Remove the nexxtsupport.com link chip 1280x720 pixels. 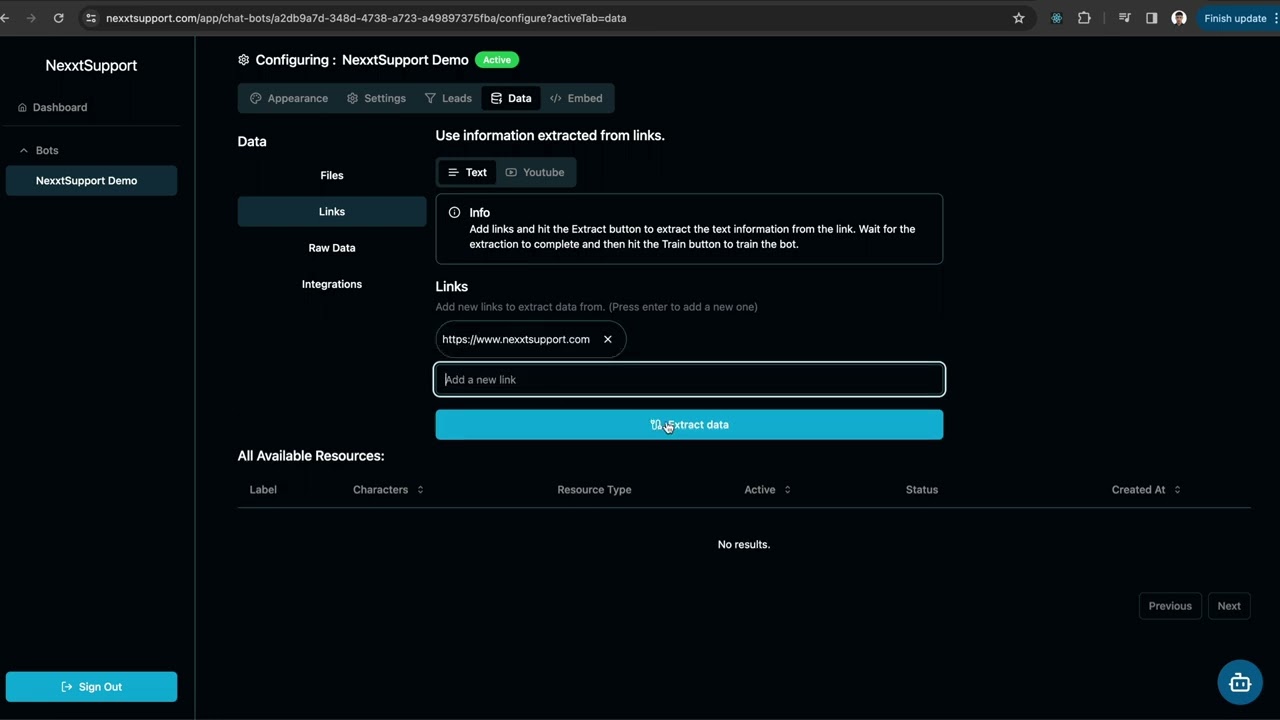tap(607, 339)
